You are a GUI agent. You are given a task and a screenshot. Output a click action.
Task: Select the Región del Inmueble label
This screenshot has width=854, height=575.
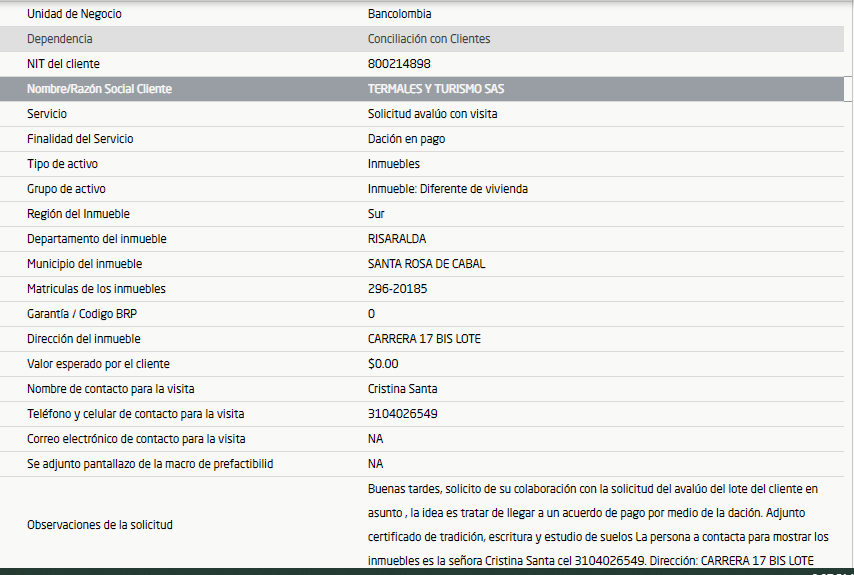(x=78, y=214)
